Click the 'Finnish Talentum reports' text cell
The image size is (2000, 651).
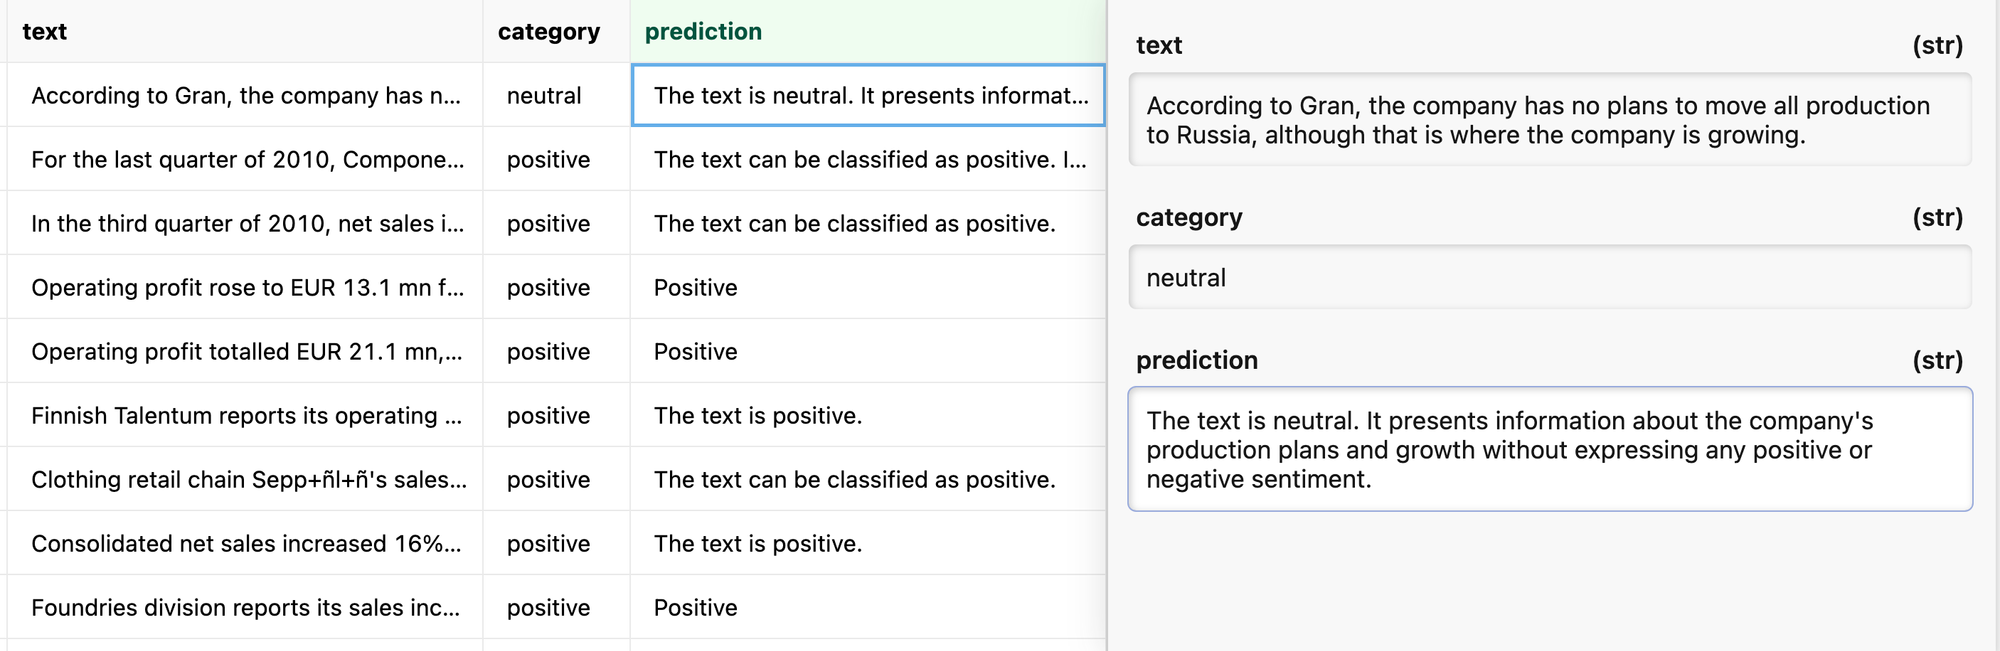coord(246,416)
